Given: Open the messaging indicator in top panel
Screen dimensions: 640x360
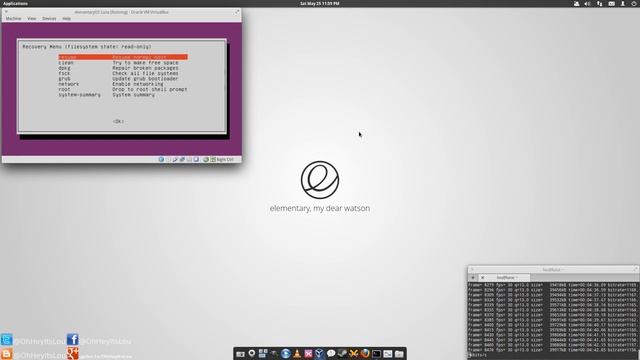Looking at the screenshot, I should click(576, 3).
